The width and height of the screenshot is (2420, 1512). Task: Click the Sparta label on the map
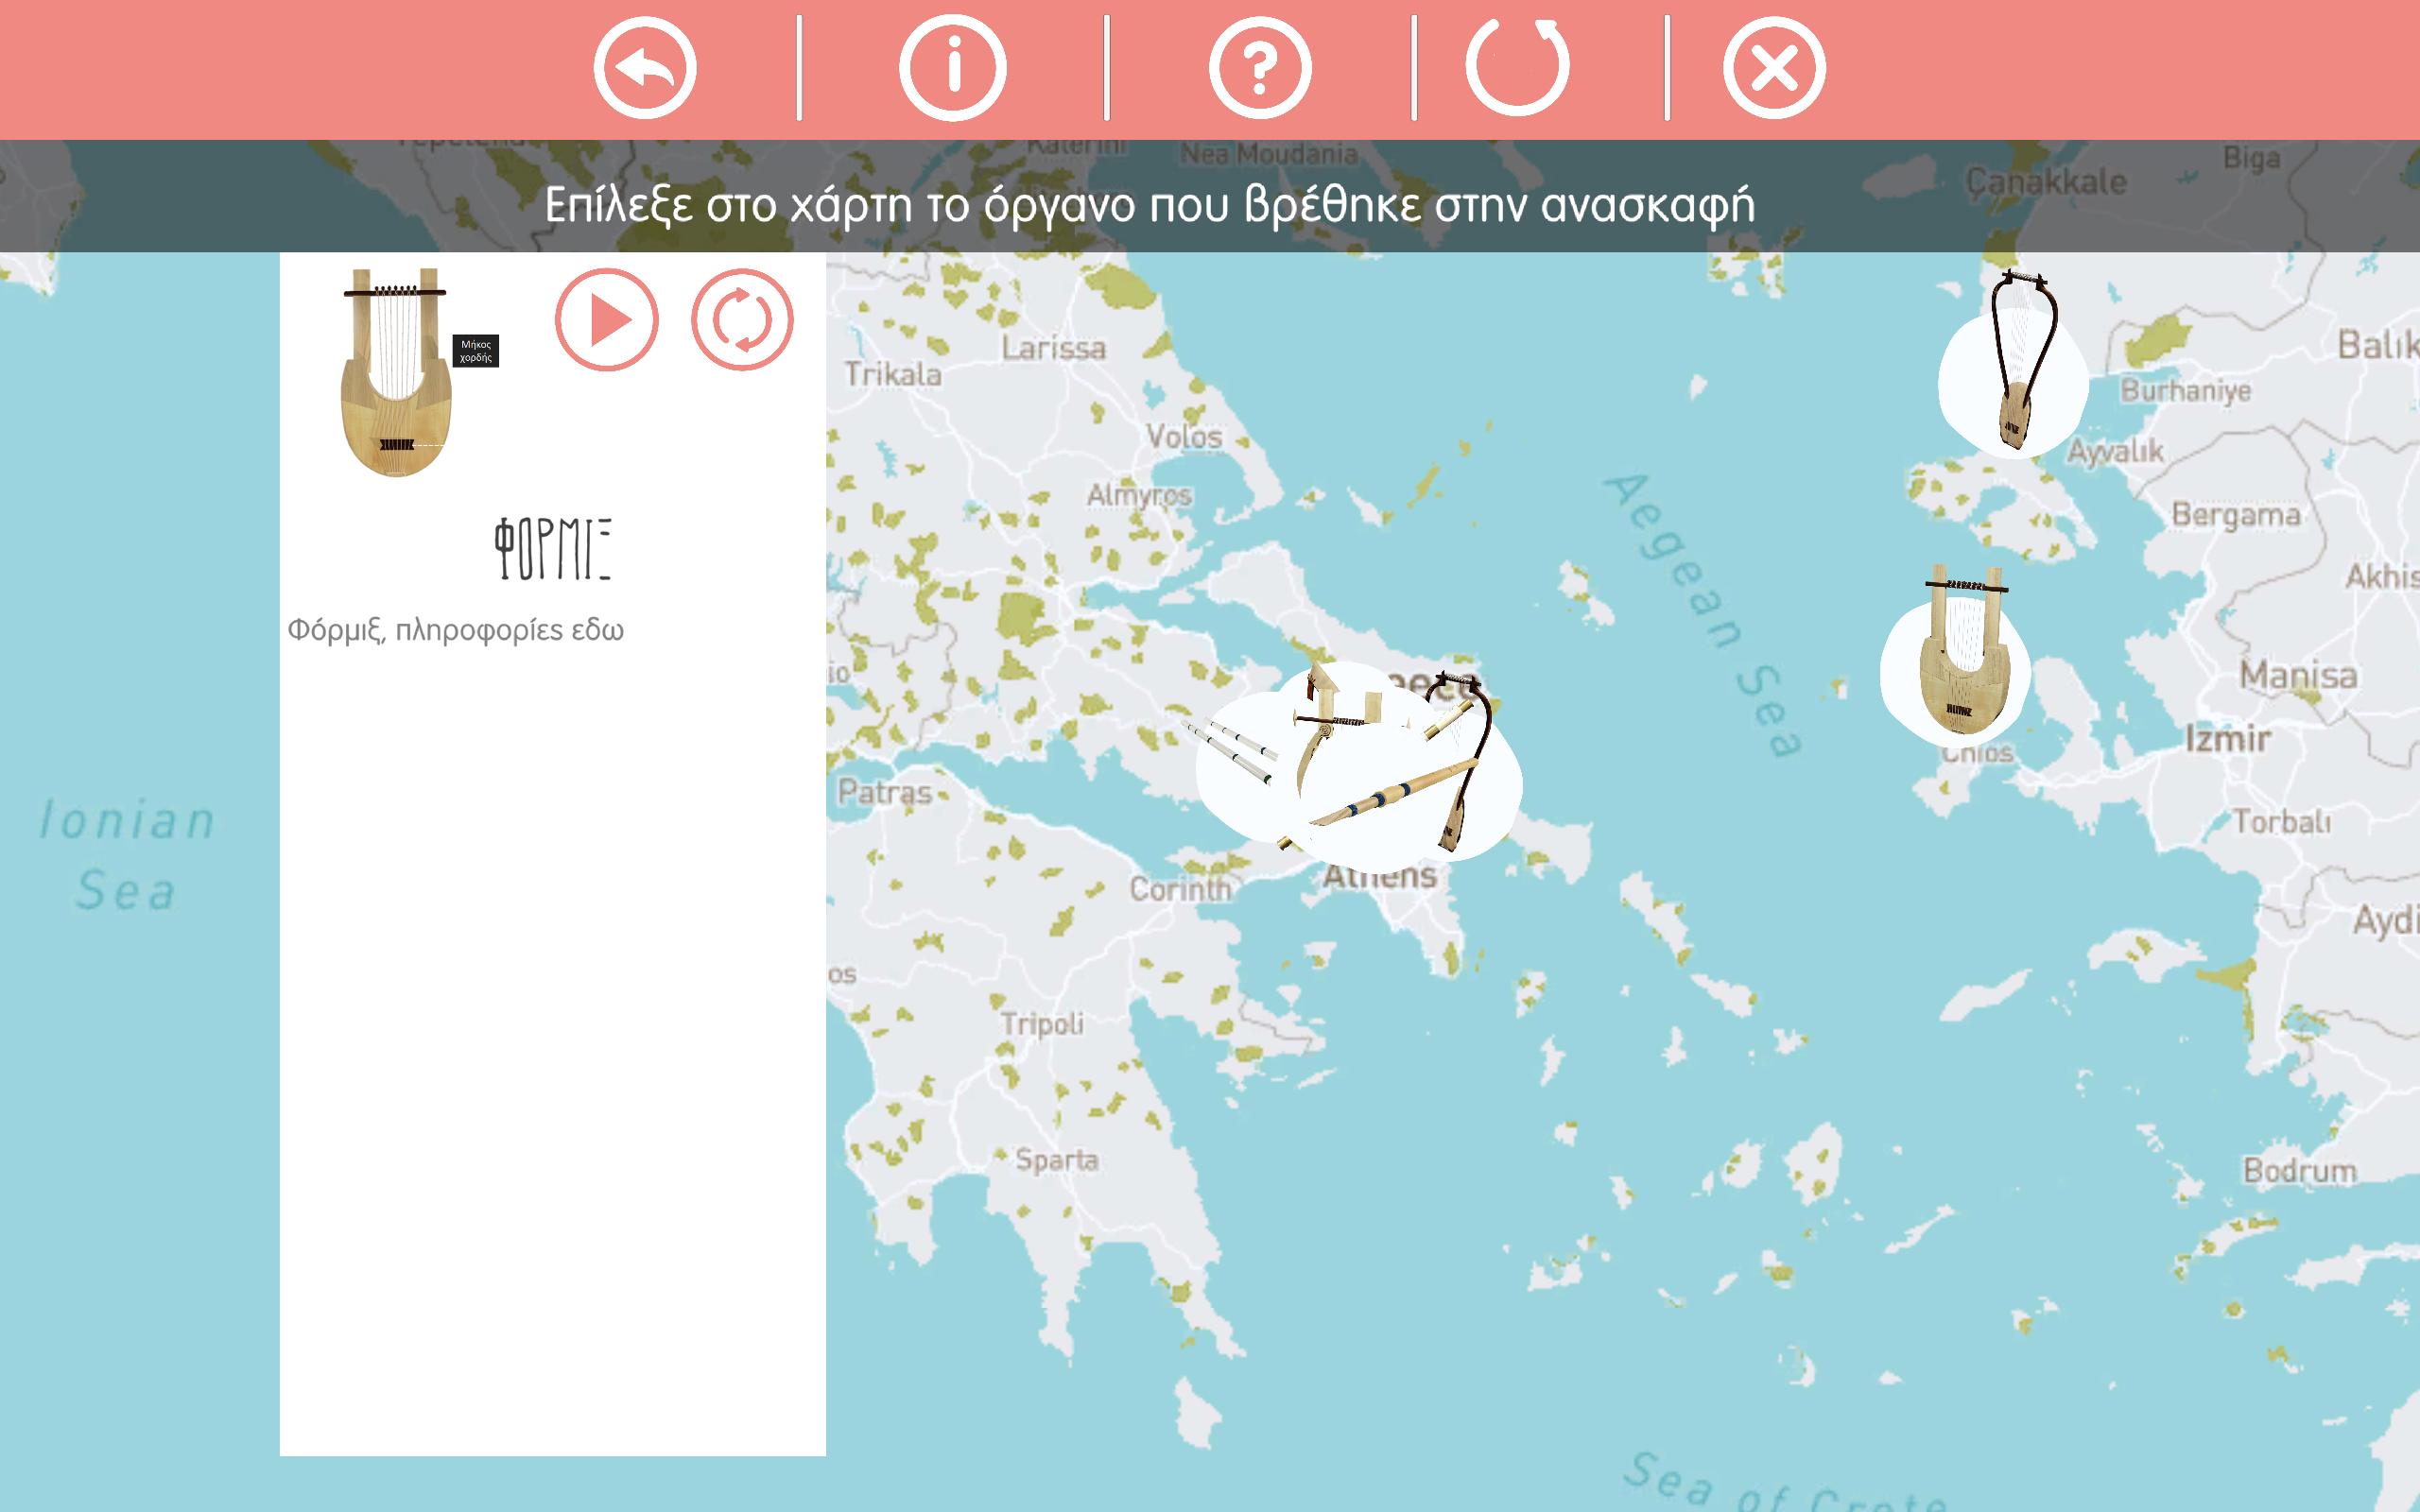click(x=1056, y=1160)
